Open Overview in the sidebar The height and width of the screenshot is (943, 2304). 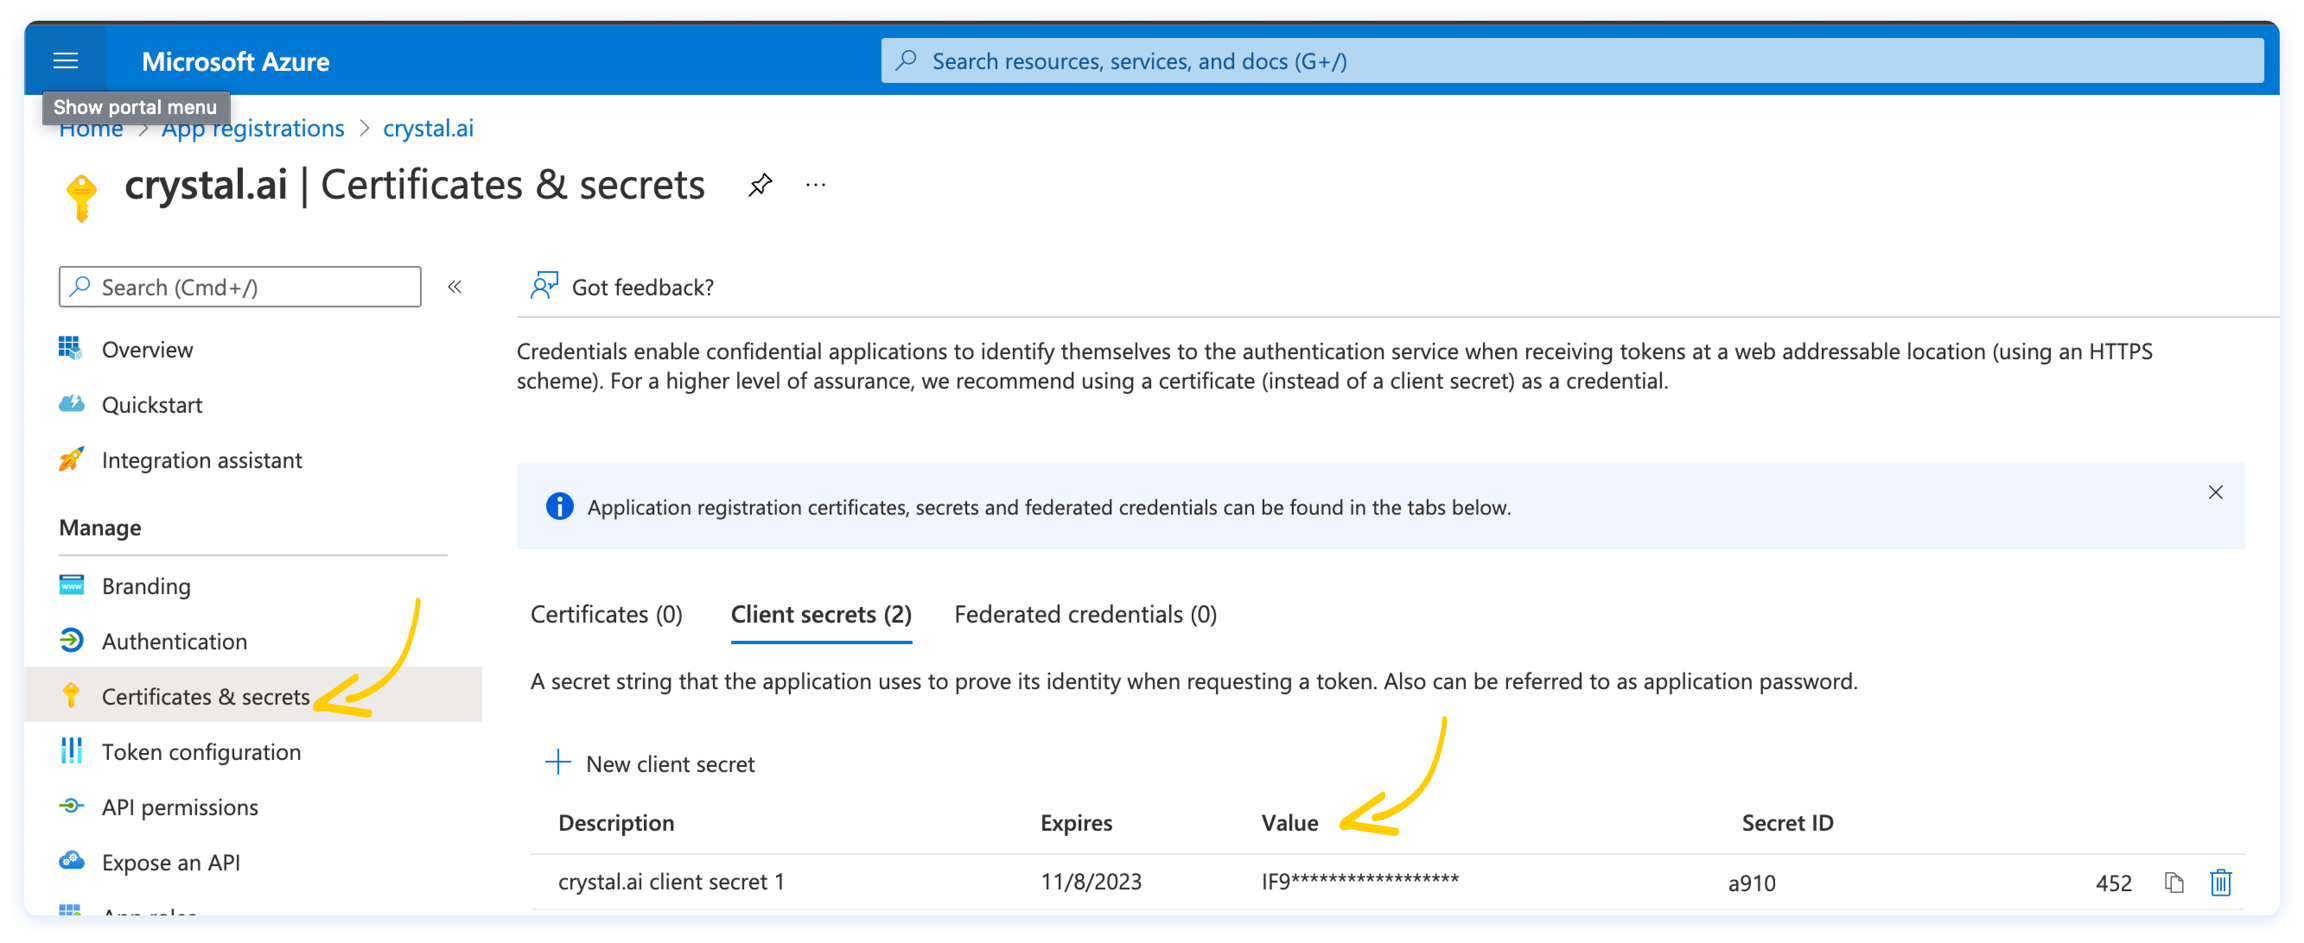[147, 350]
